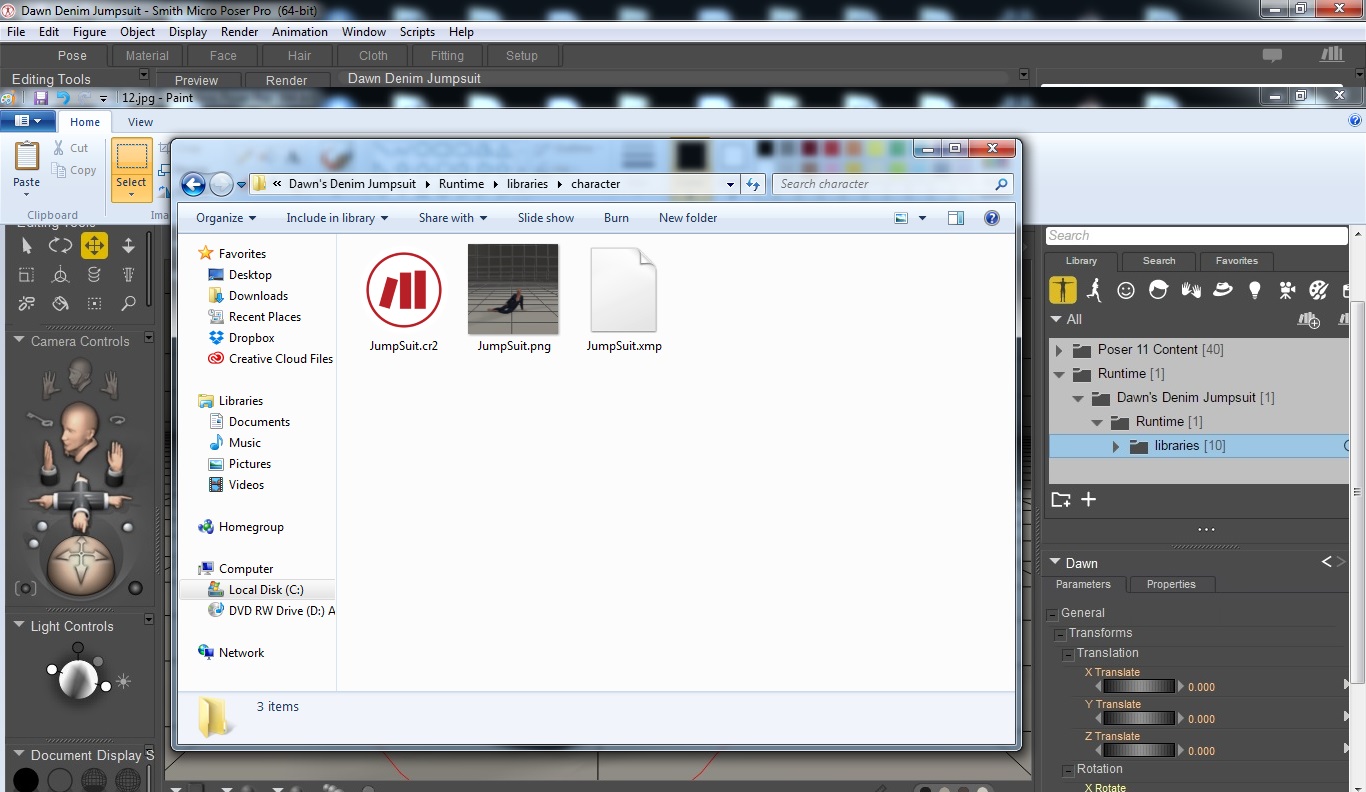
Task: Expand the libraries folder tree arrow
Action: point(1116,446)
